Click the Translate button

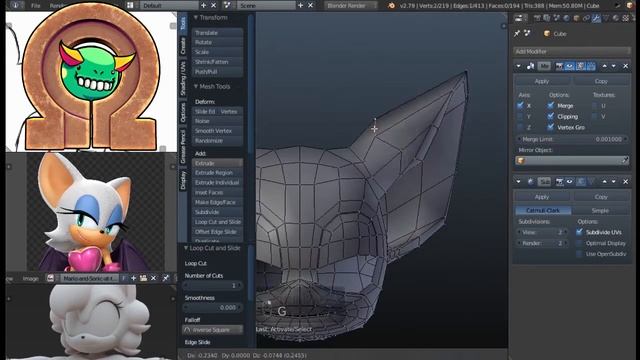pos(217,33)
